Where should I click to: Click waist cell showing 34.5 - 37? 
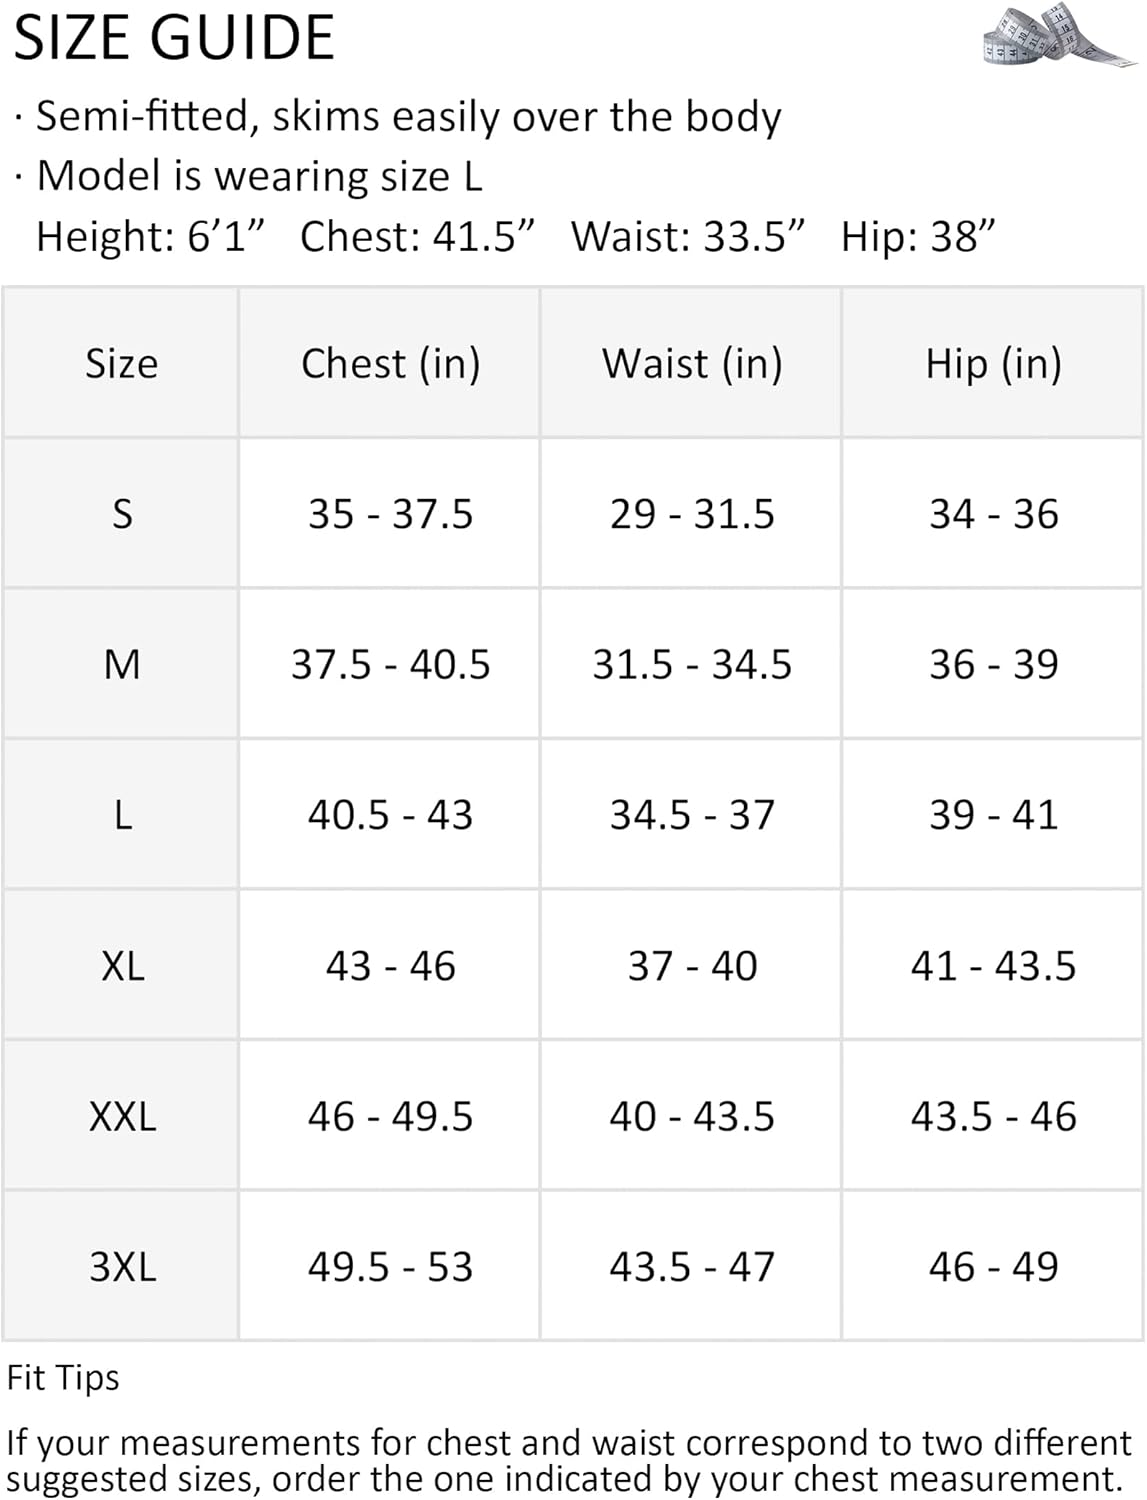[692, 815]
